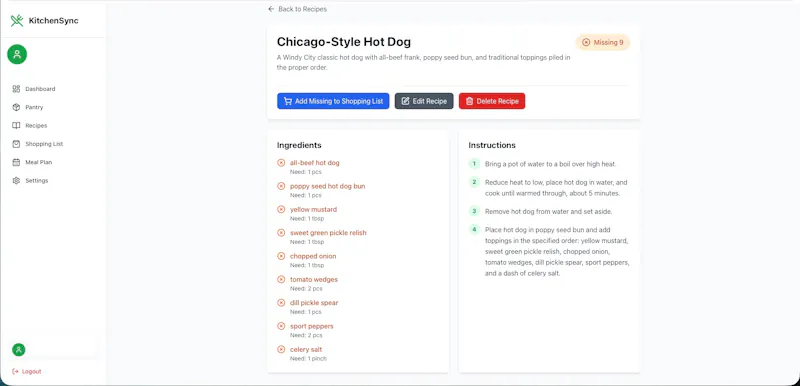Click the trash icon on Delete Recipe
Screen dimensions: 800x386
coord(469,101)
